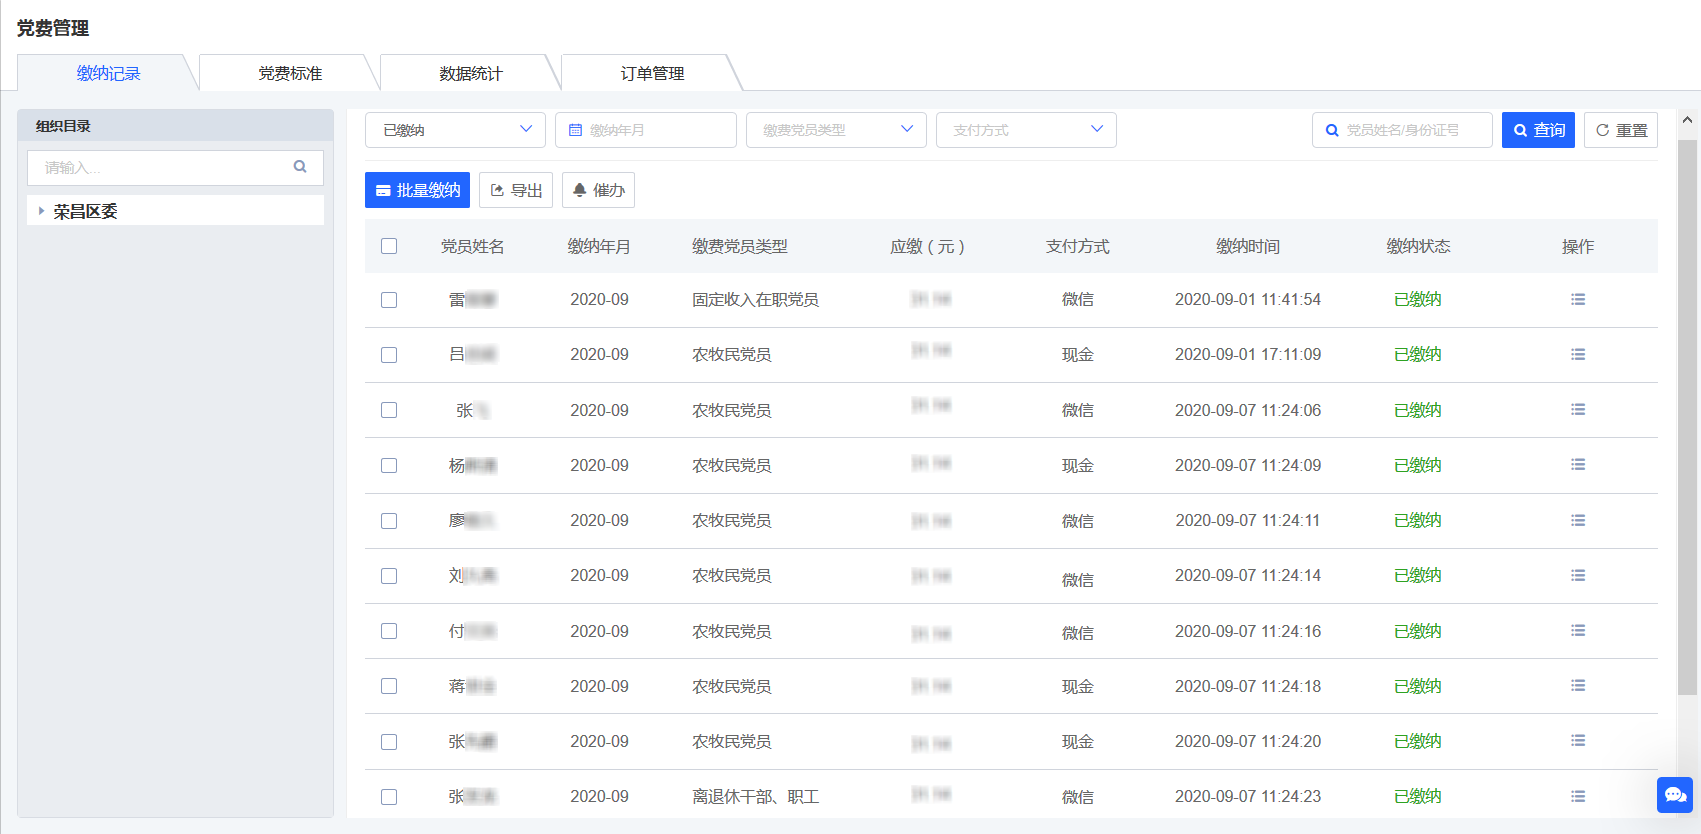The image size is (1701, 834).
Task: Check the row paid at 11:24:18
Action: (389, 686)
